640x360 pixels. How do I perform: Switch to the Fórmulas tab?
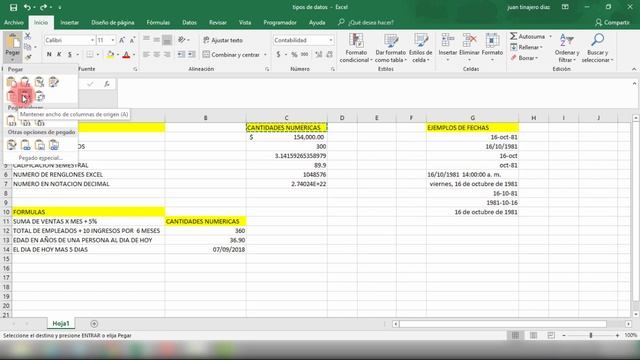point(158,22)
